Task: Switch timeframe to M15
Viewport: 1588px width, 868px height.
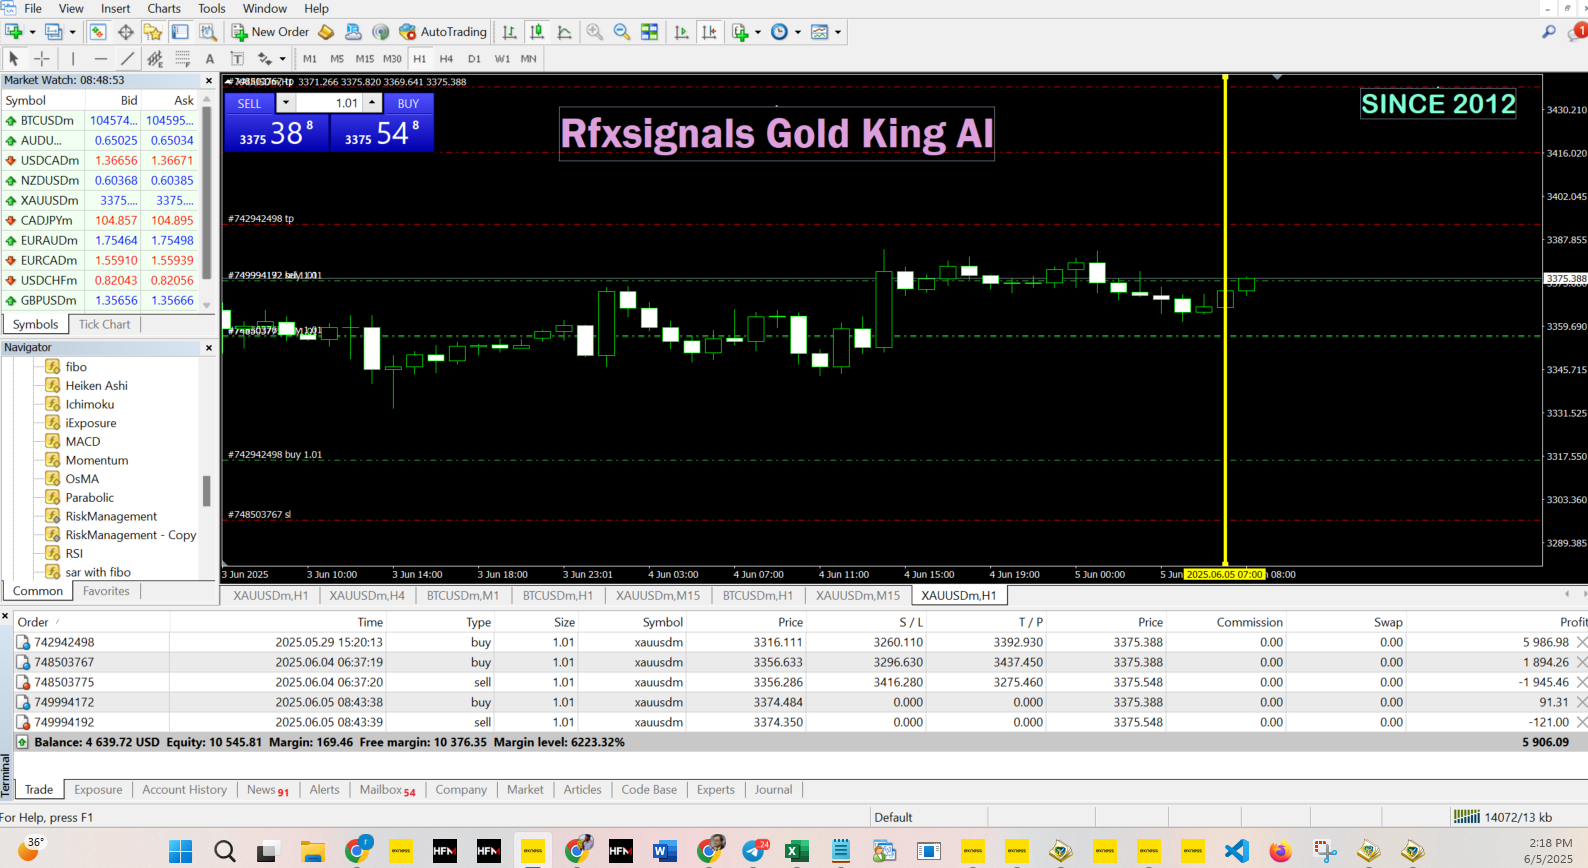Action: 365,59
